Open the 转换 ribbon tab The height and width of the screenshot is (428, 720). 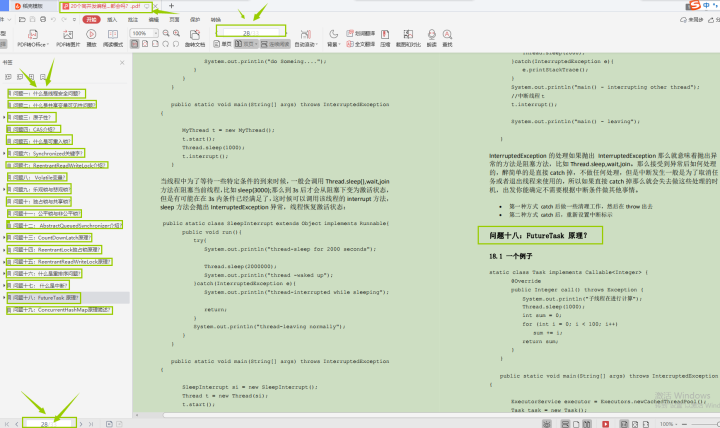pos(215,20)
